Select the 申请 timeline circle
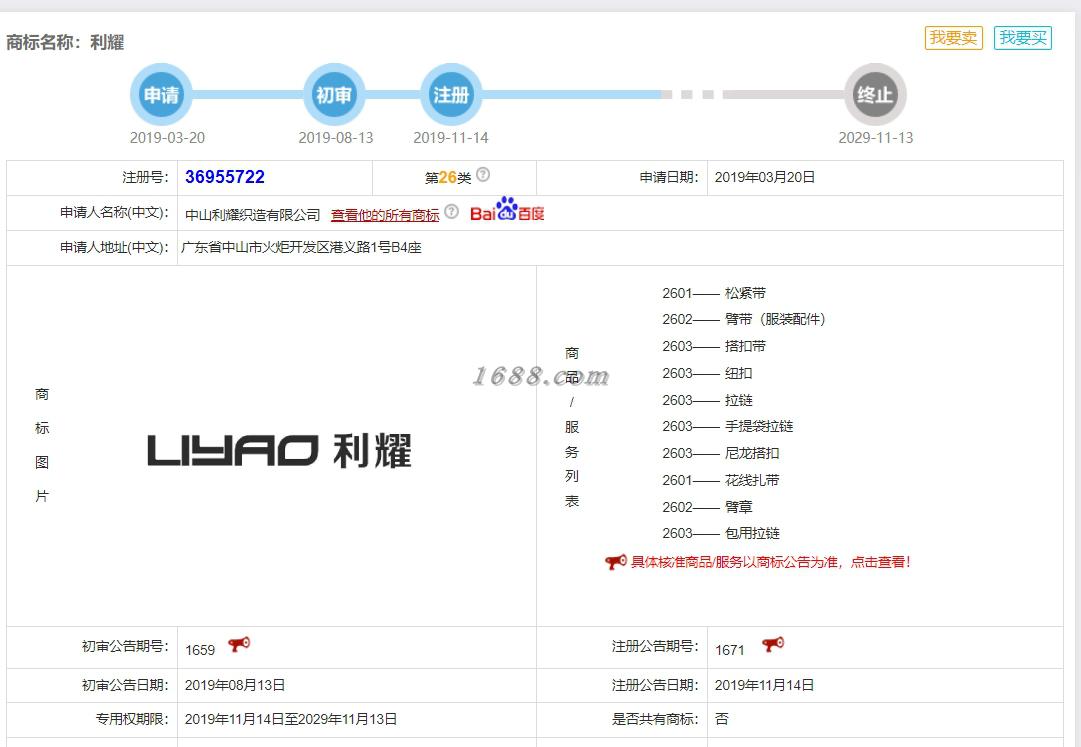This screenshot has height=747, width=1081. pyautogui.click(x=161, y=94)
